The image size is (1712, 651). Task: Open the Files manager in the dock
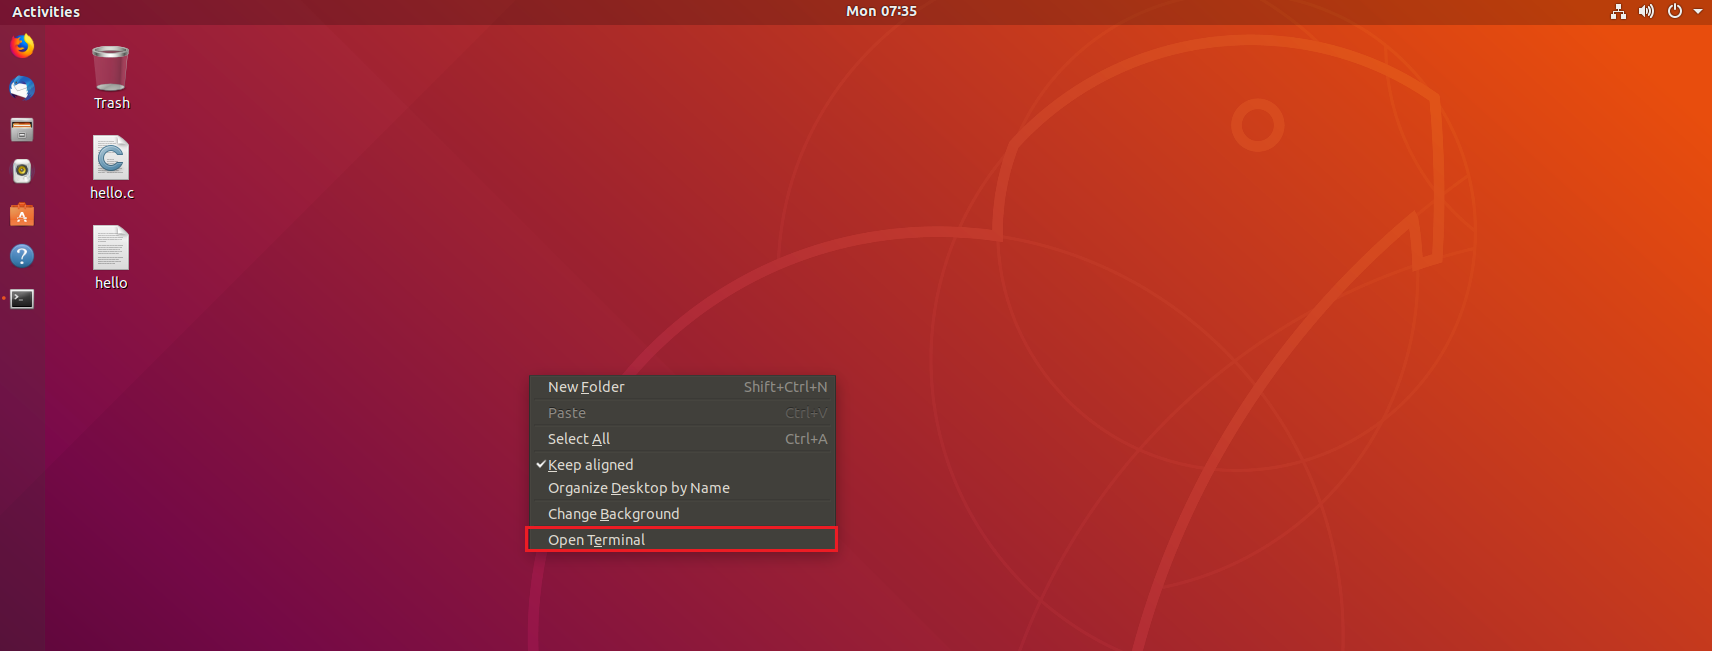pos(22,130)
